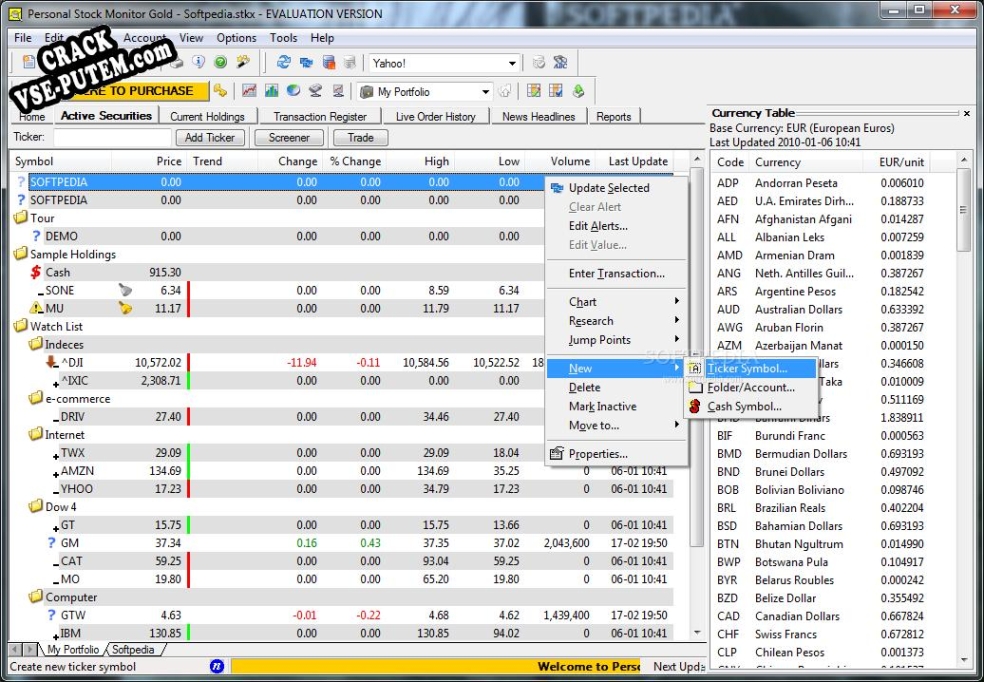The image size is (984, 682).
Task: Select Update Selected in context menu
Action: [615, 188]
